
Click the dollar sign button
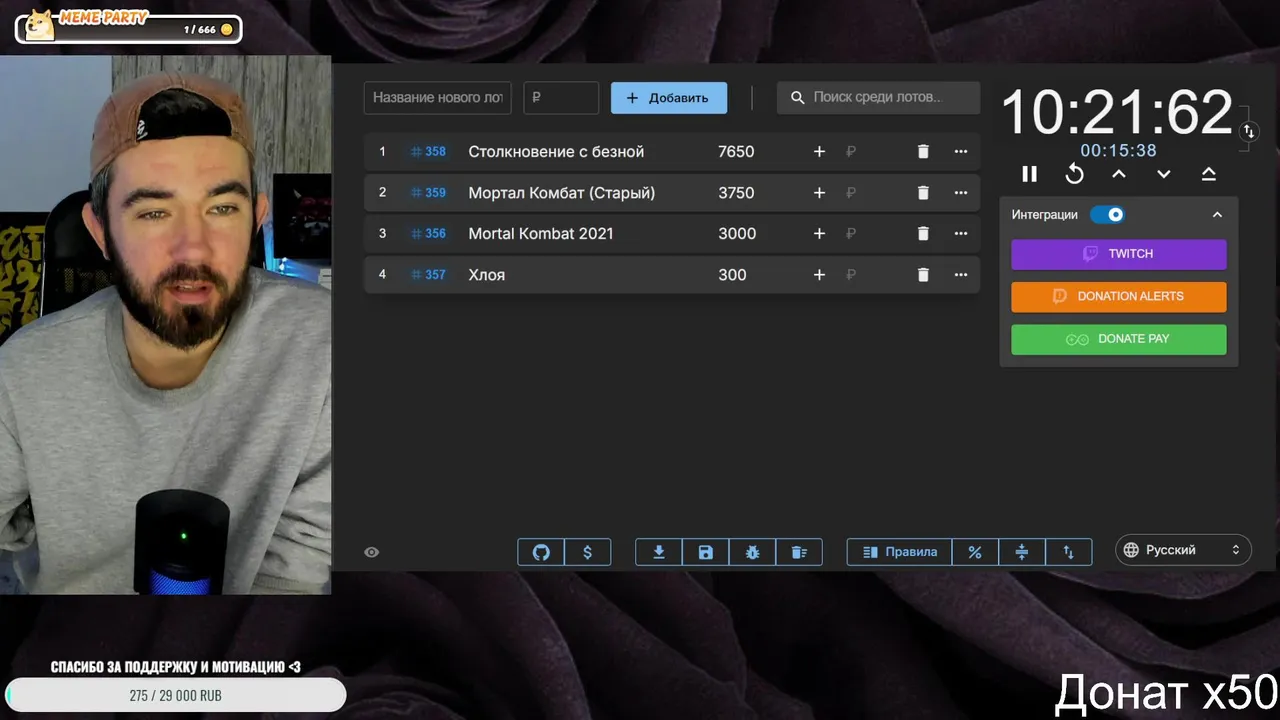point(587,552)
